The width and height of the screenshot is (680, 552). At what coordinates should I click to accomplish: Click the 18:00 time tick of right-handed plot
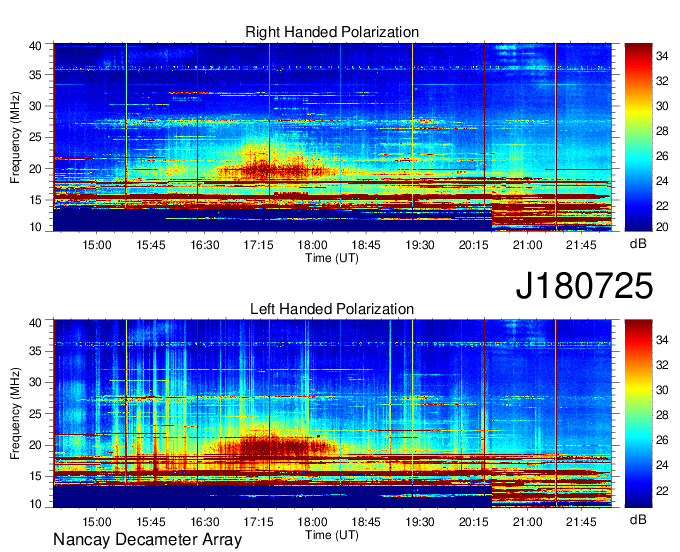point(312,245)
